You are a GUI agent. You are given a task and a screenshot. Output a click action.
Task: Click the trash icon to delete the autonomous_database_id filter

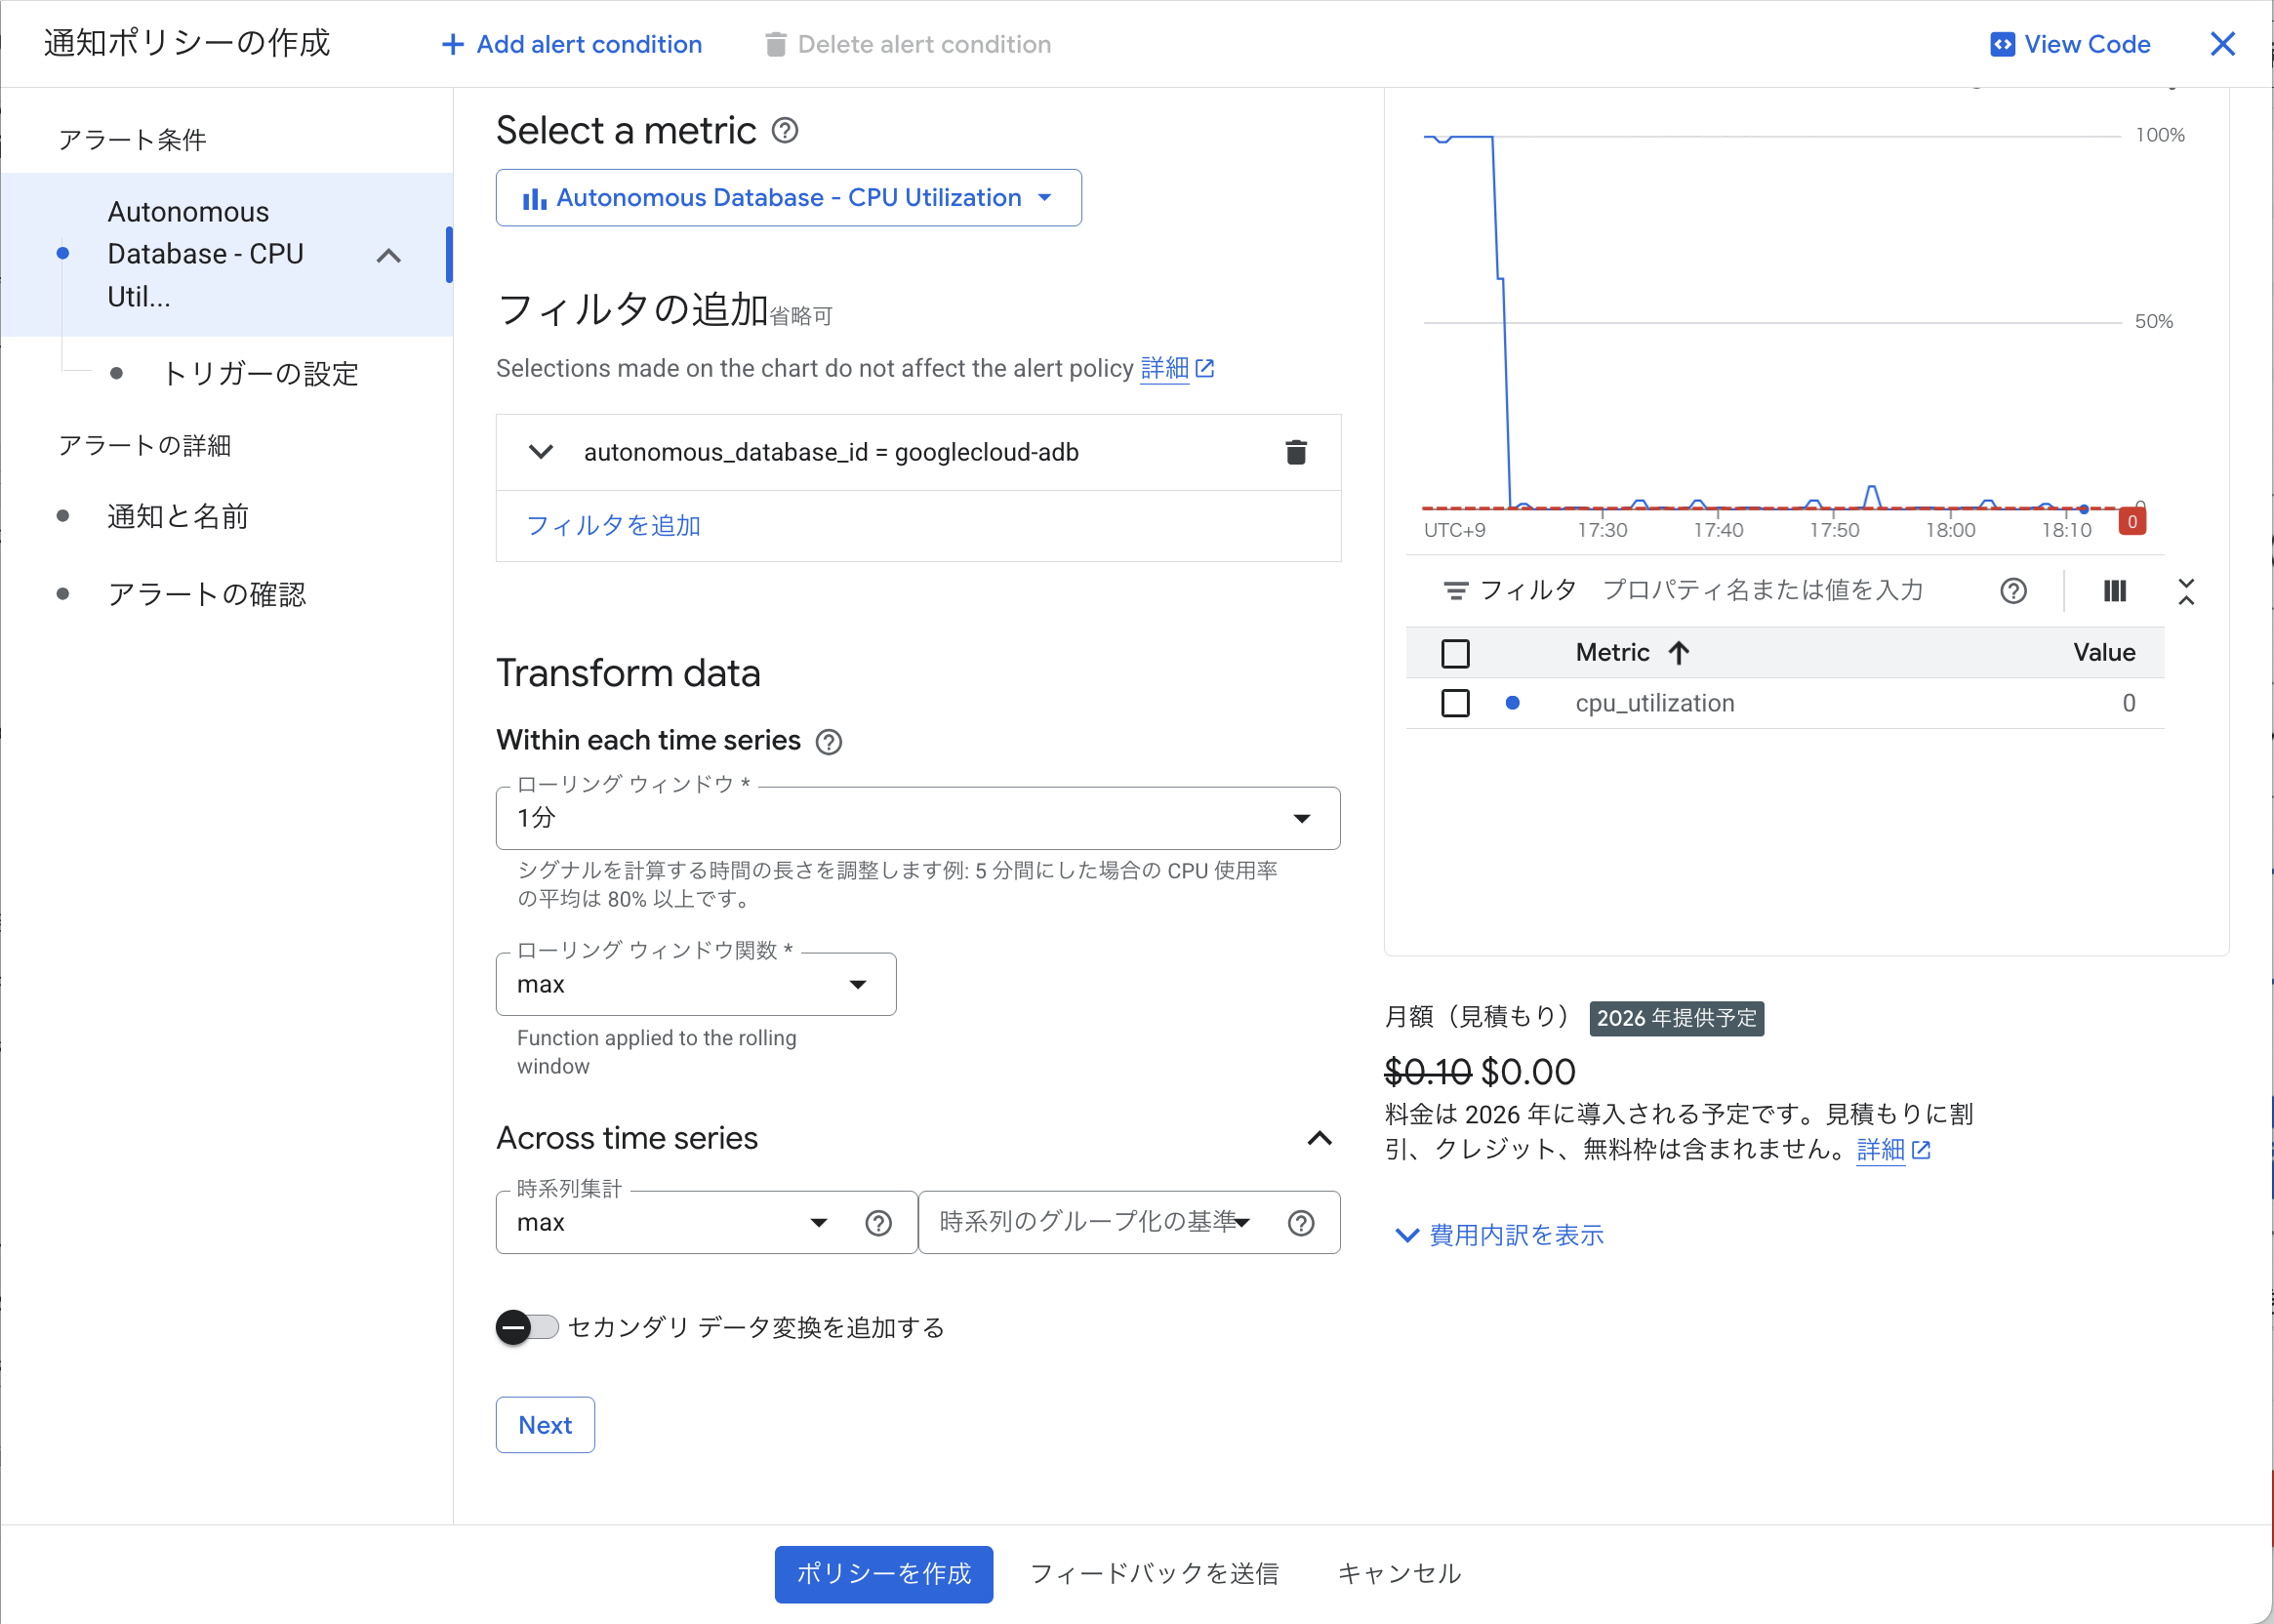pyautogui.click(x=1296, y=452)
